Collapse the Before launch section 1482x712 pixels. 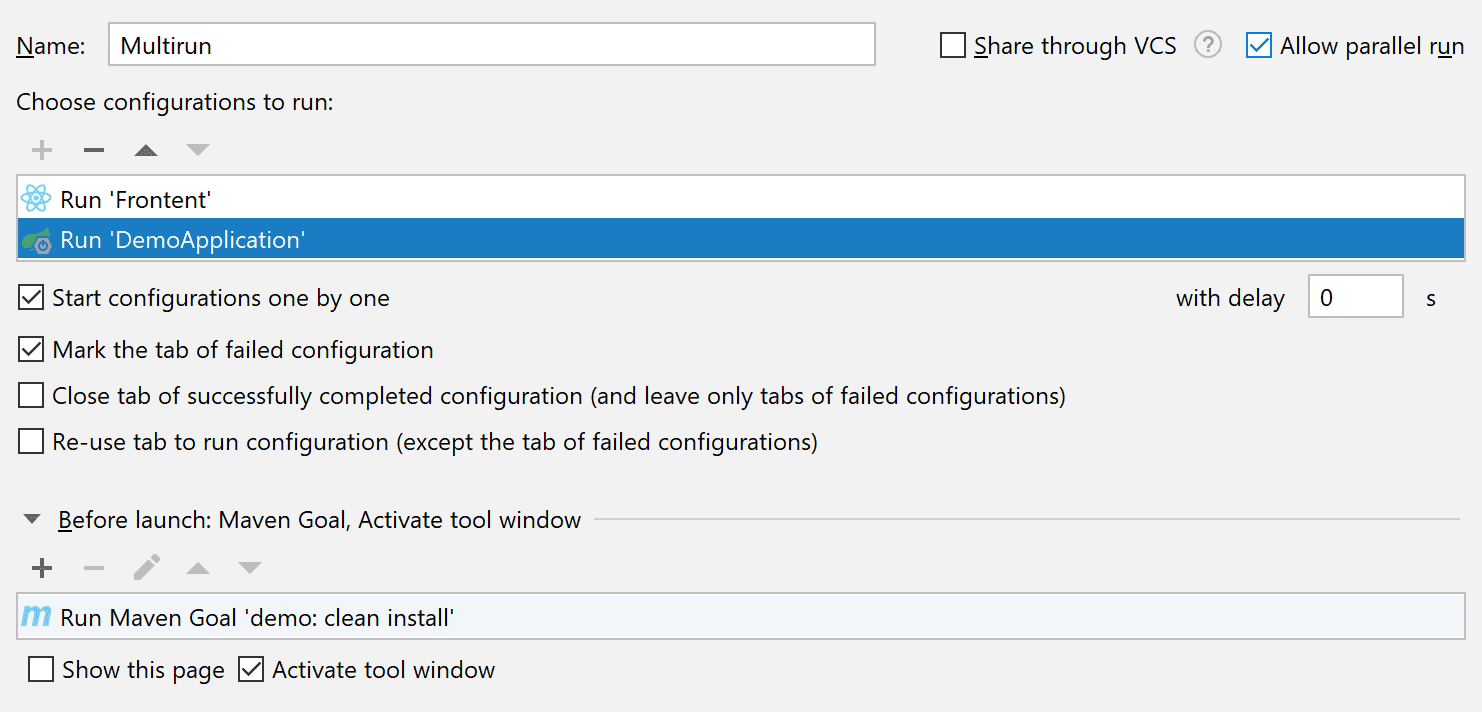pos(33,520)
